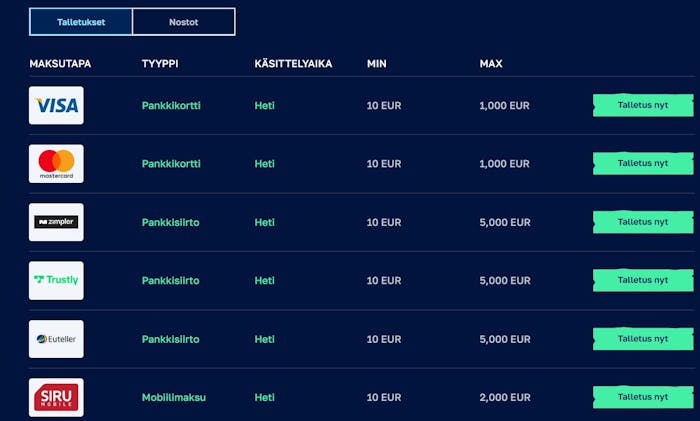Hit Talletus nyt for Trustly
This screenshot has height=421, width=700.
pos(642,280)
